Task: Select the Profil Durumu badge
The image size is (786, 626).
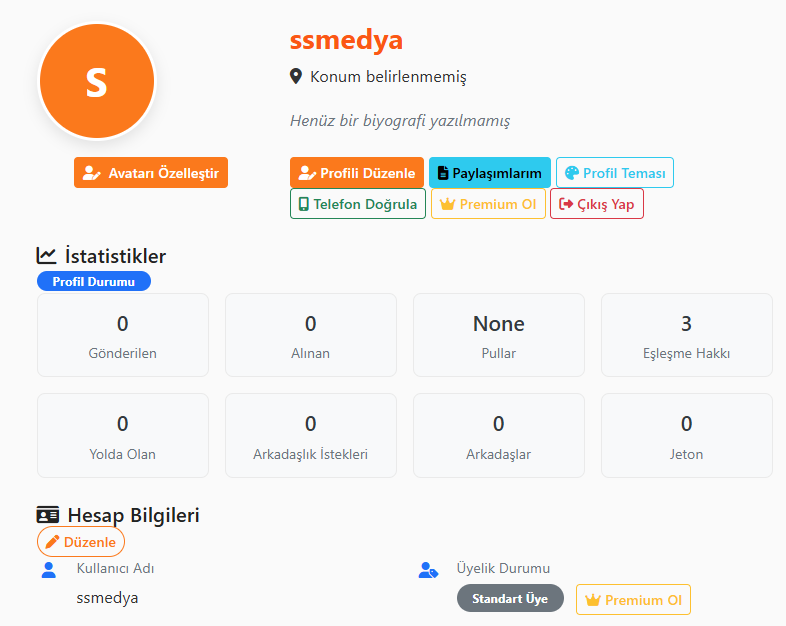Action: (x=94, y=281)
